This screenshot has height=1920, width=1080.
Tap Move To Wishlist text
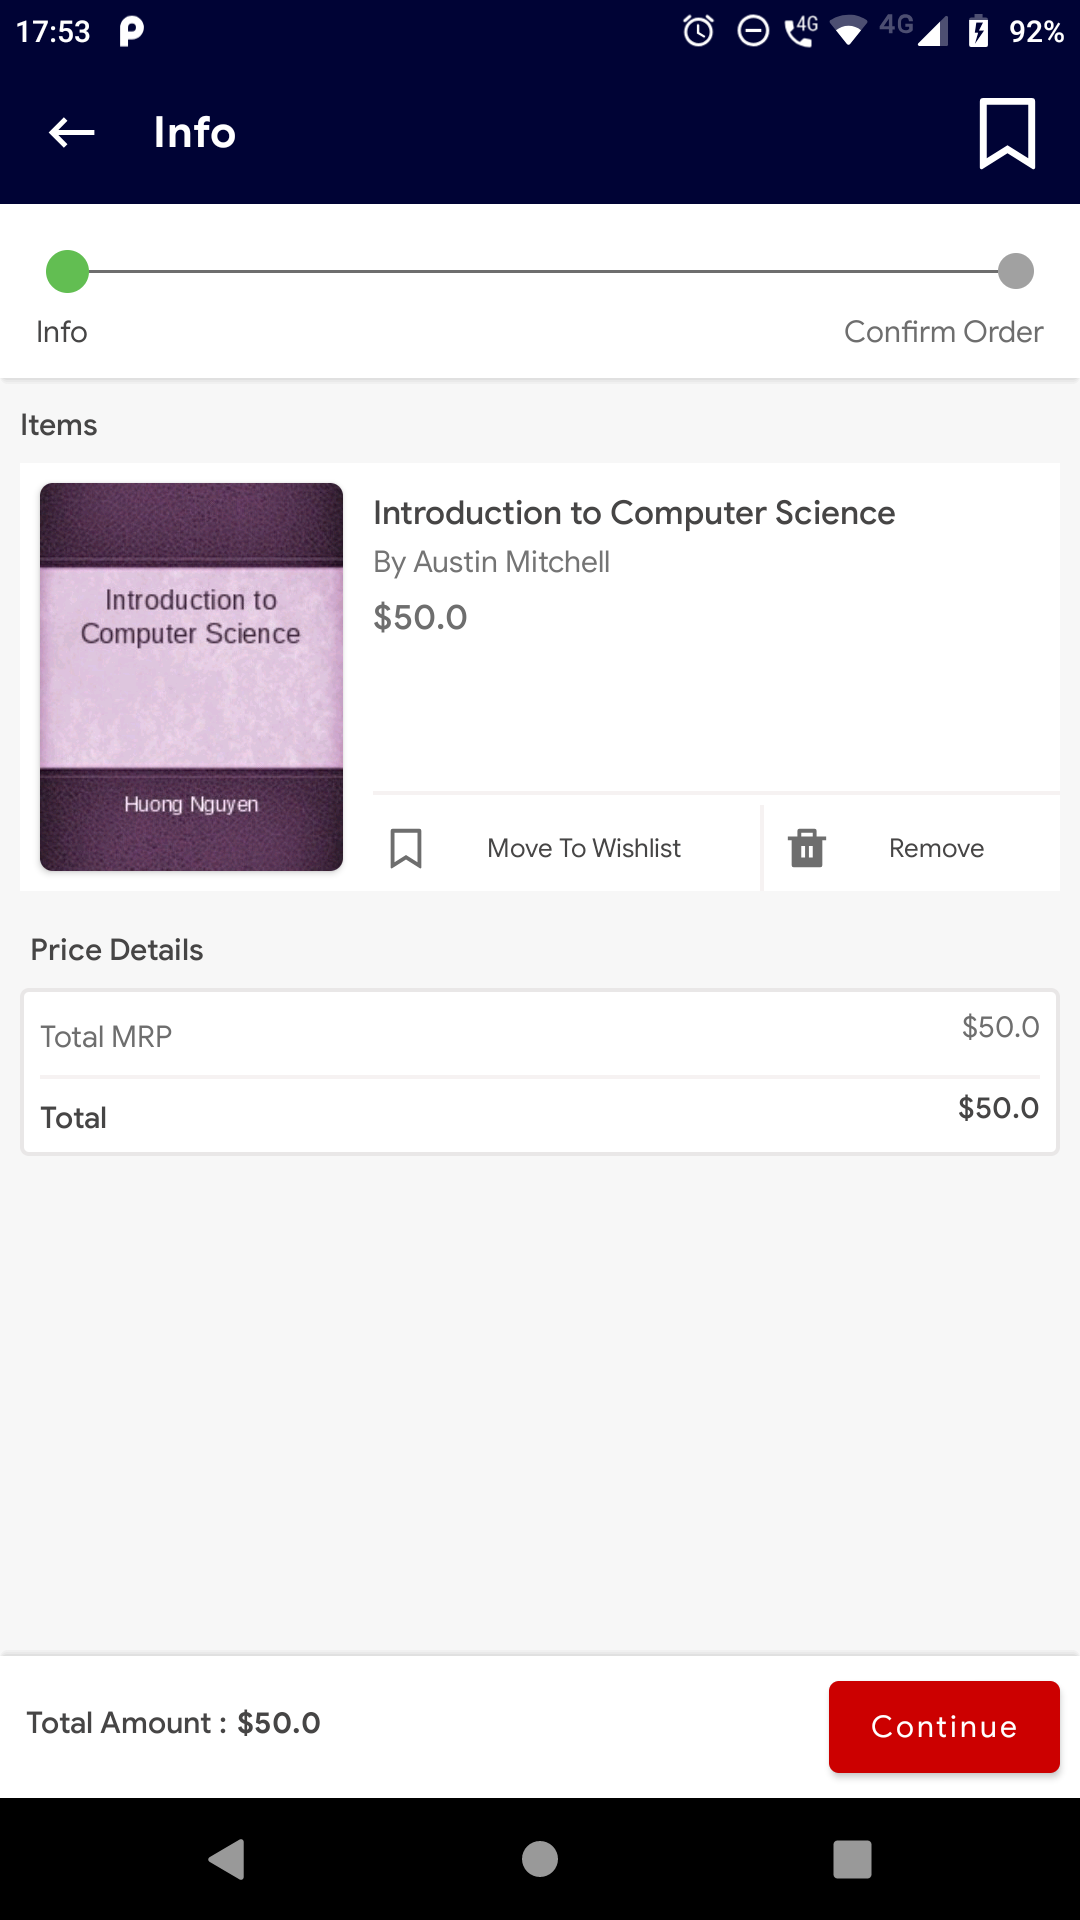pyautogui.click(x=584, y=848)
